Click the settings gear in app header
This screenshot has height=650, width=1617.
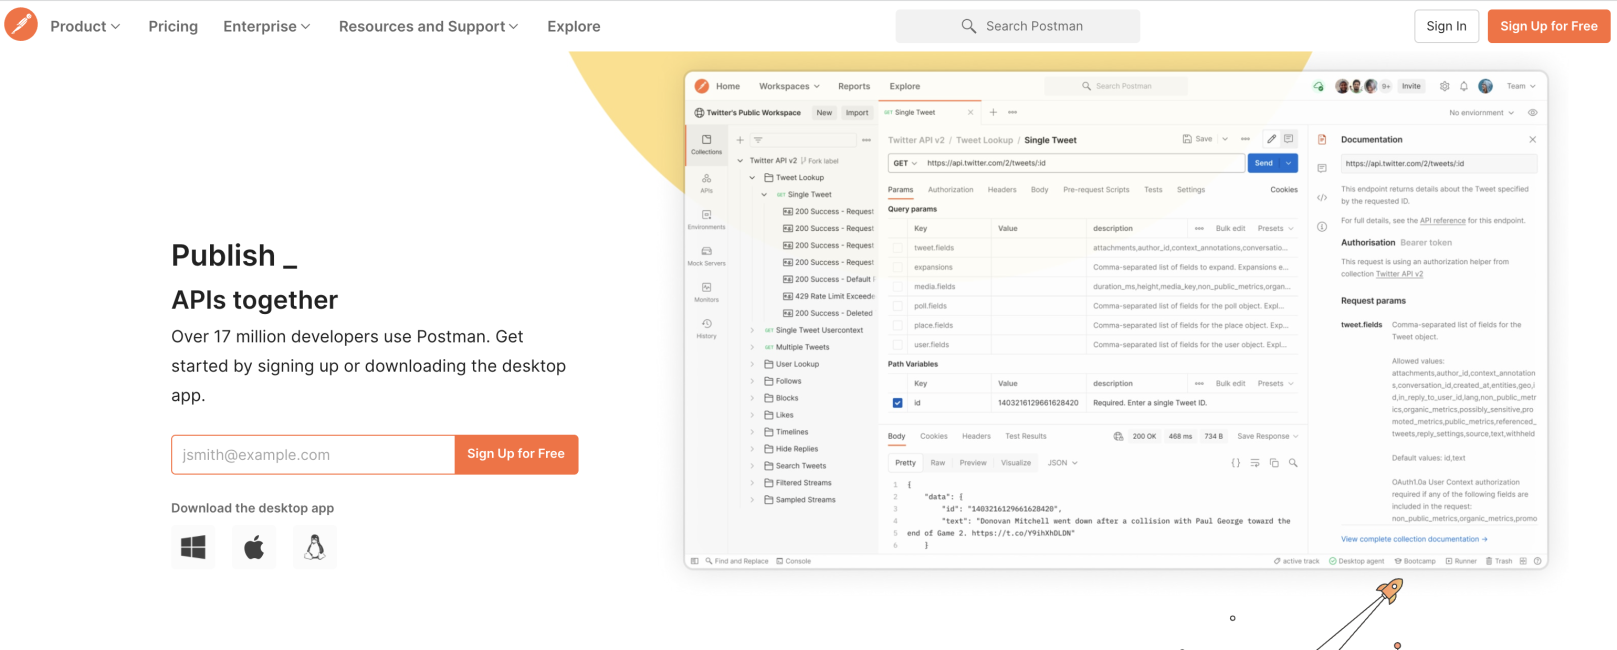(1444, 86)
